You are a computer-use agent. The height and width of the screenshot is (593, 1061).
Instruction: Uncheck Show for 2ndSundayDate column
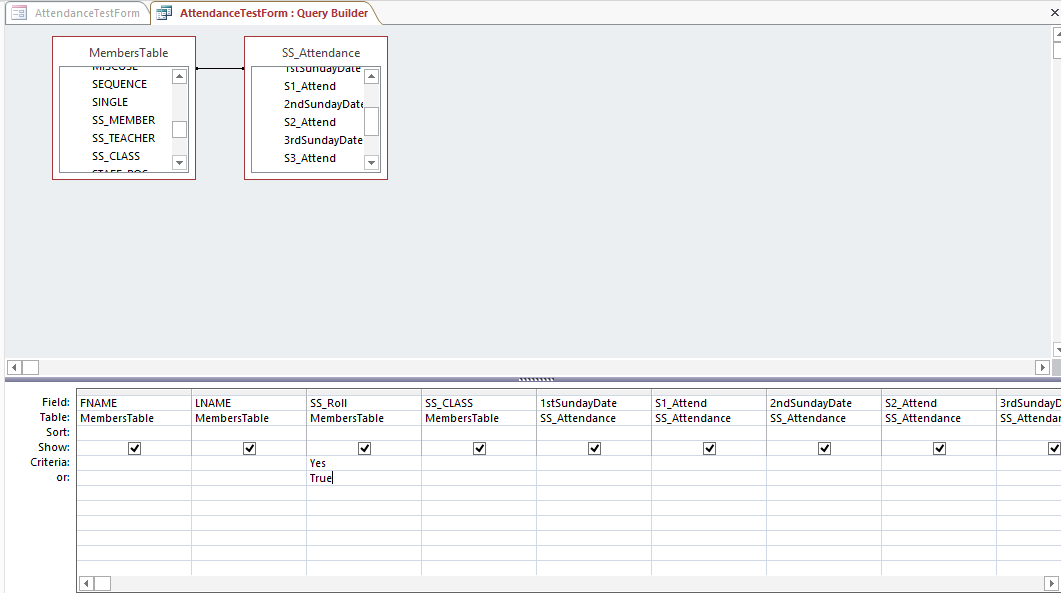pos(825,448)
